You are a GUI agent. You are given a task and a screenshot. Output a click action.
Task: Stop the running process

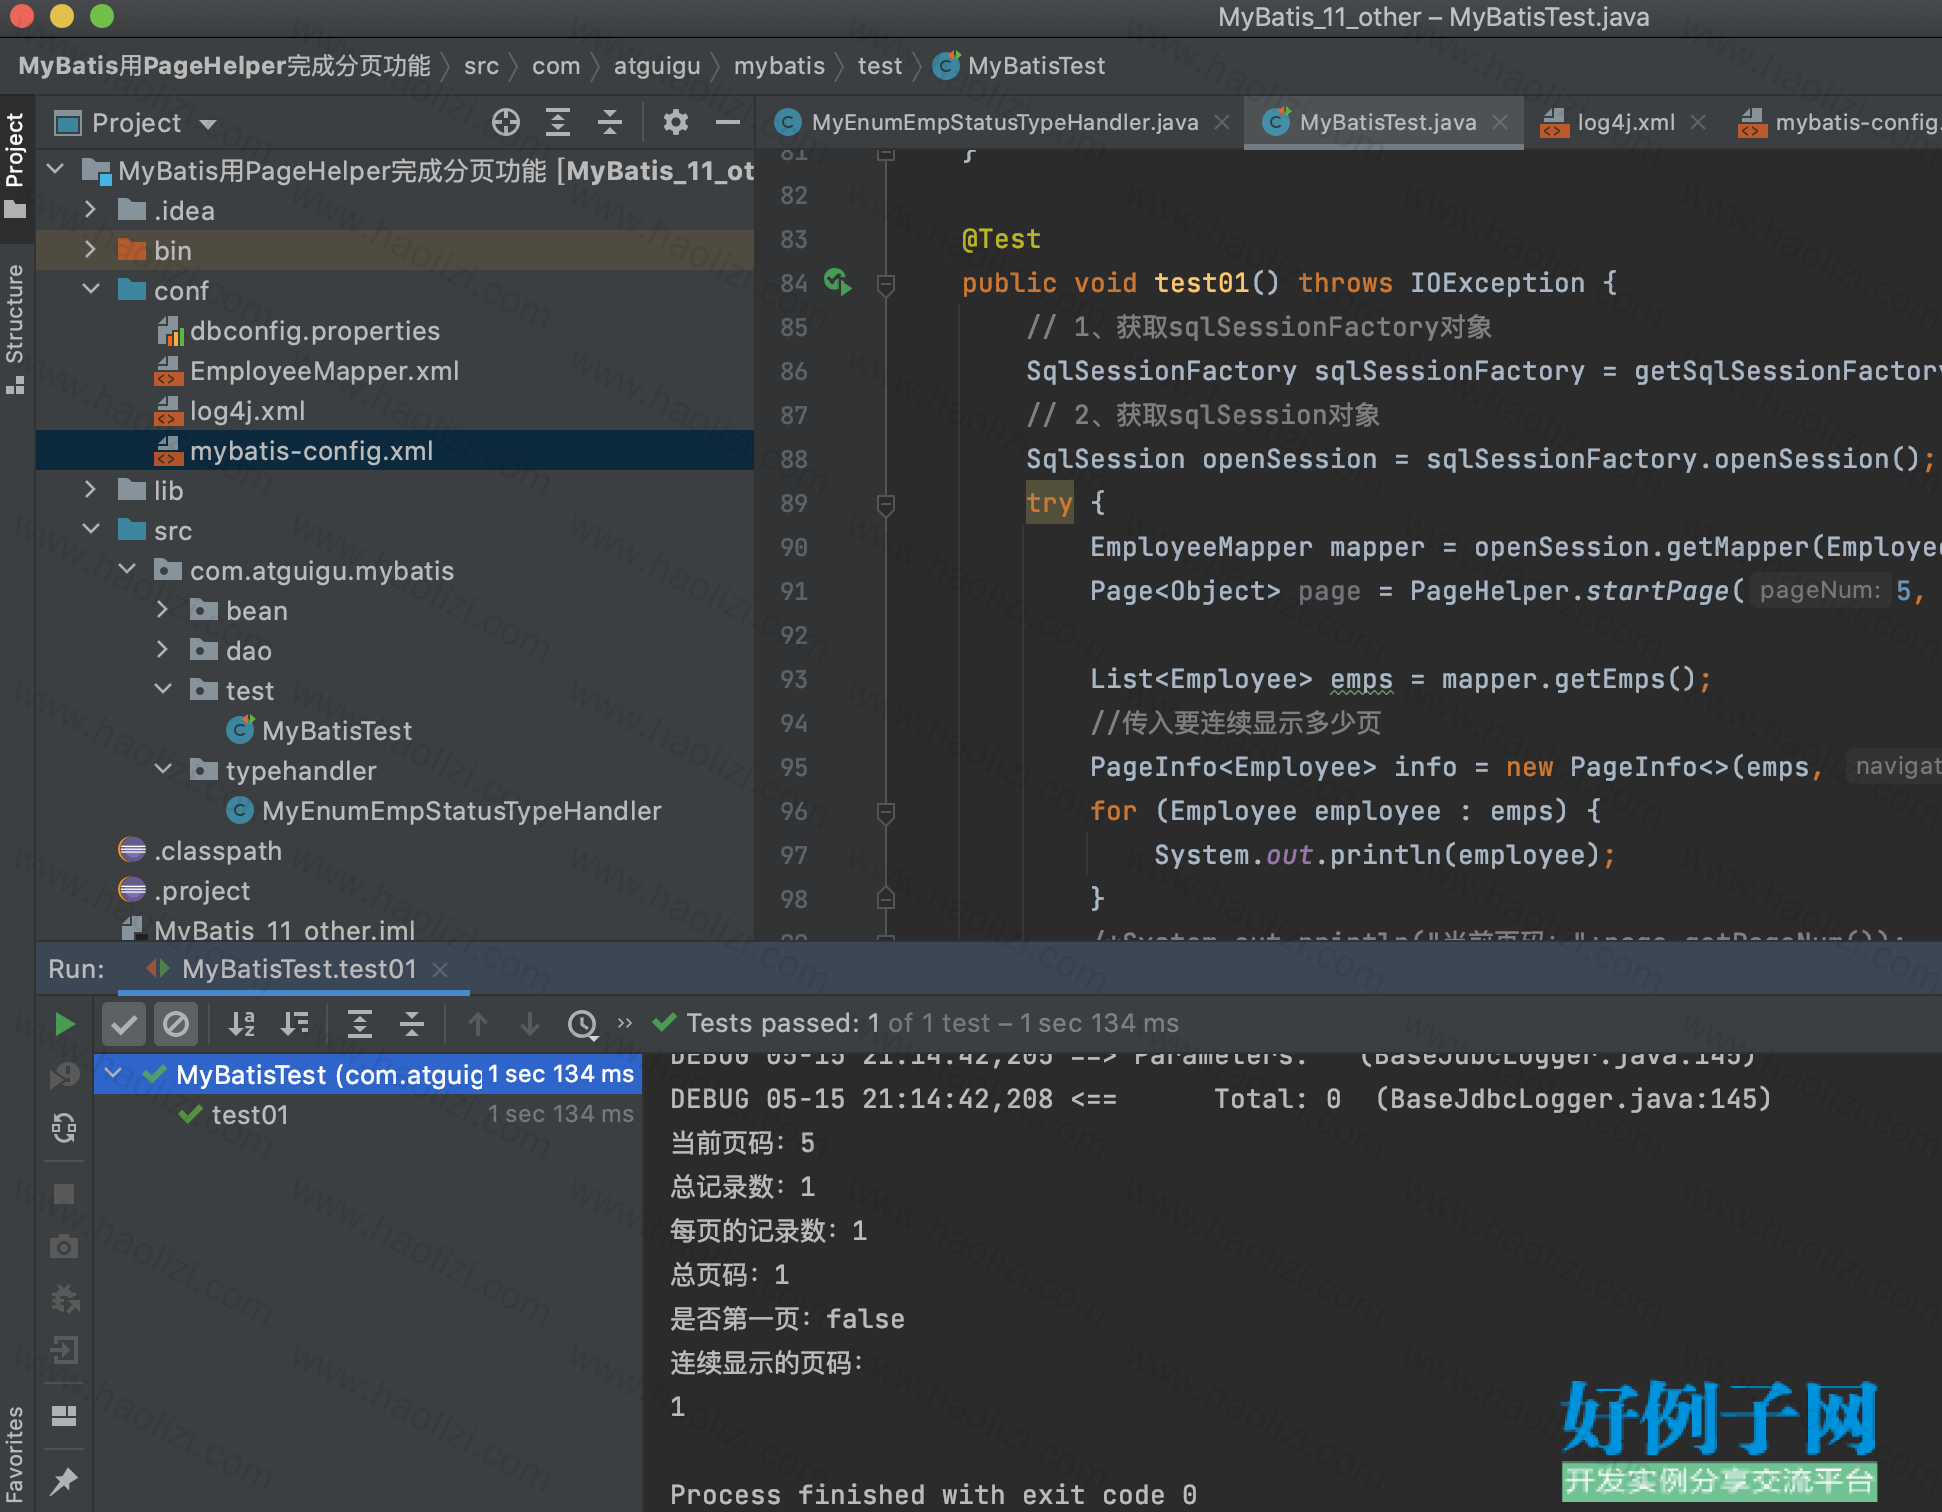[65, 1194]
